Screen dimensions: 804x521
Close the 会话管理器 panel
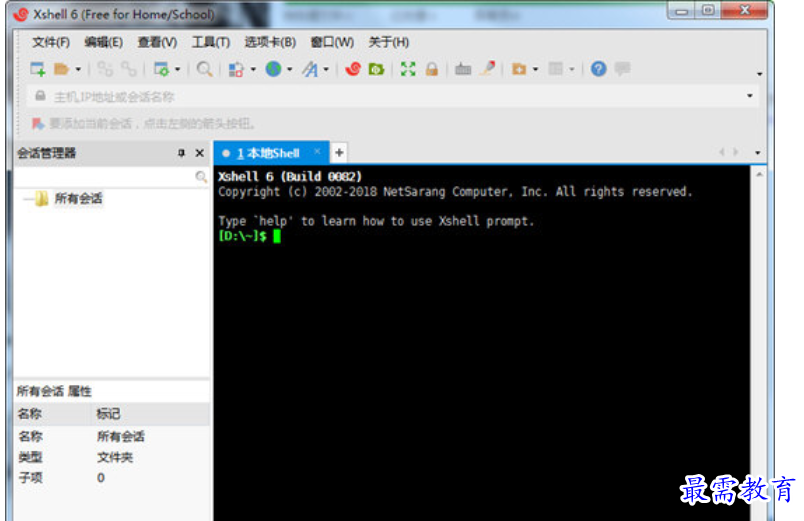coord(199,153)
